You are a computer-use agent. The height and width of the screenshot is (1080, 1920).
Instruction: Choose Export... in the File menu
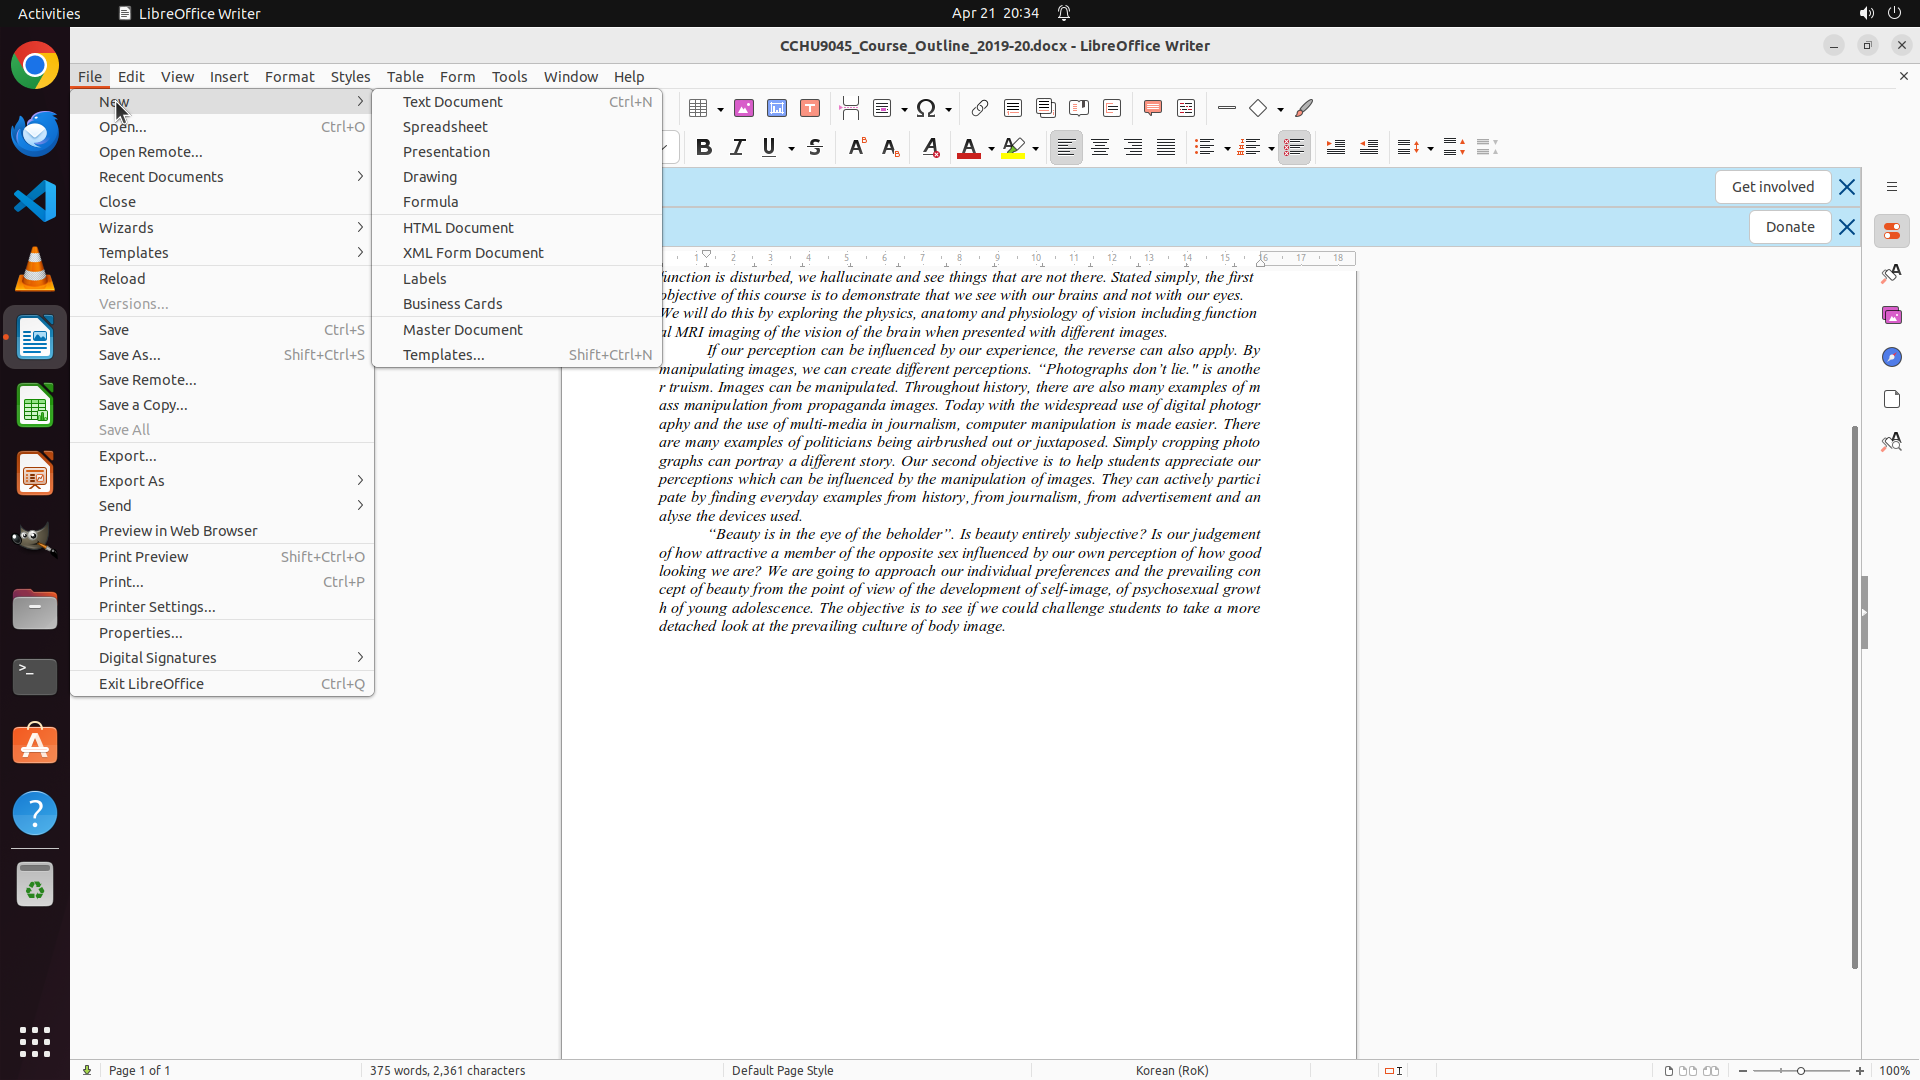128,456
